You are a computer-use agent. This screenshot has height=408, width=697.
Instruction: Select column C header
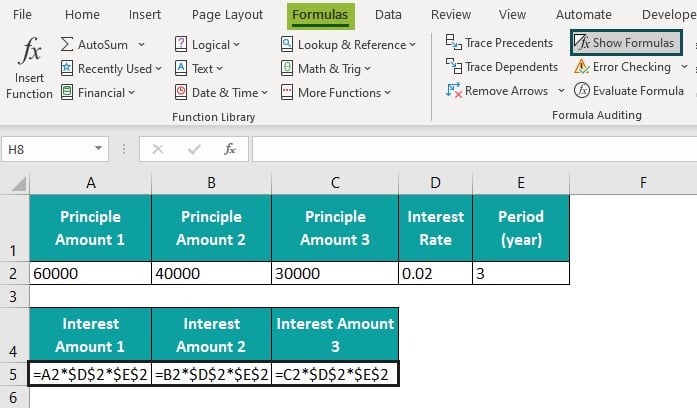pos(335,183)
